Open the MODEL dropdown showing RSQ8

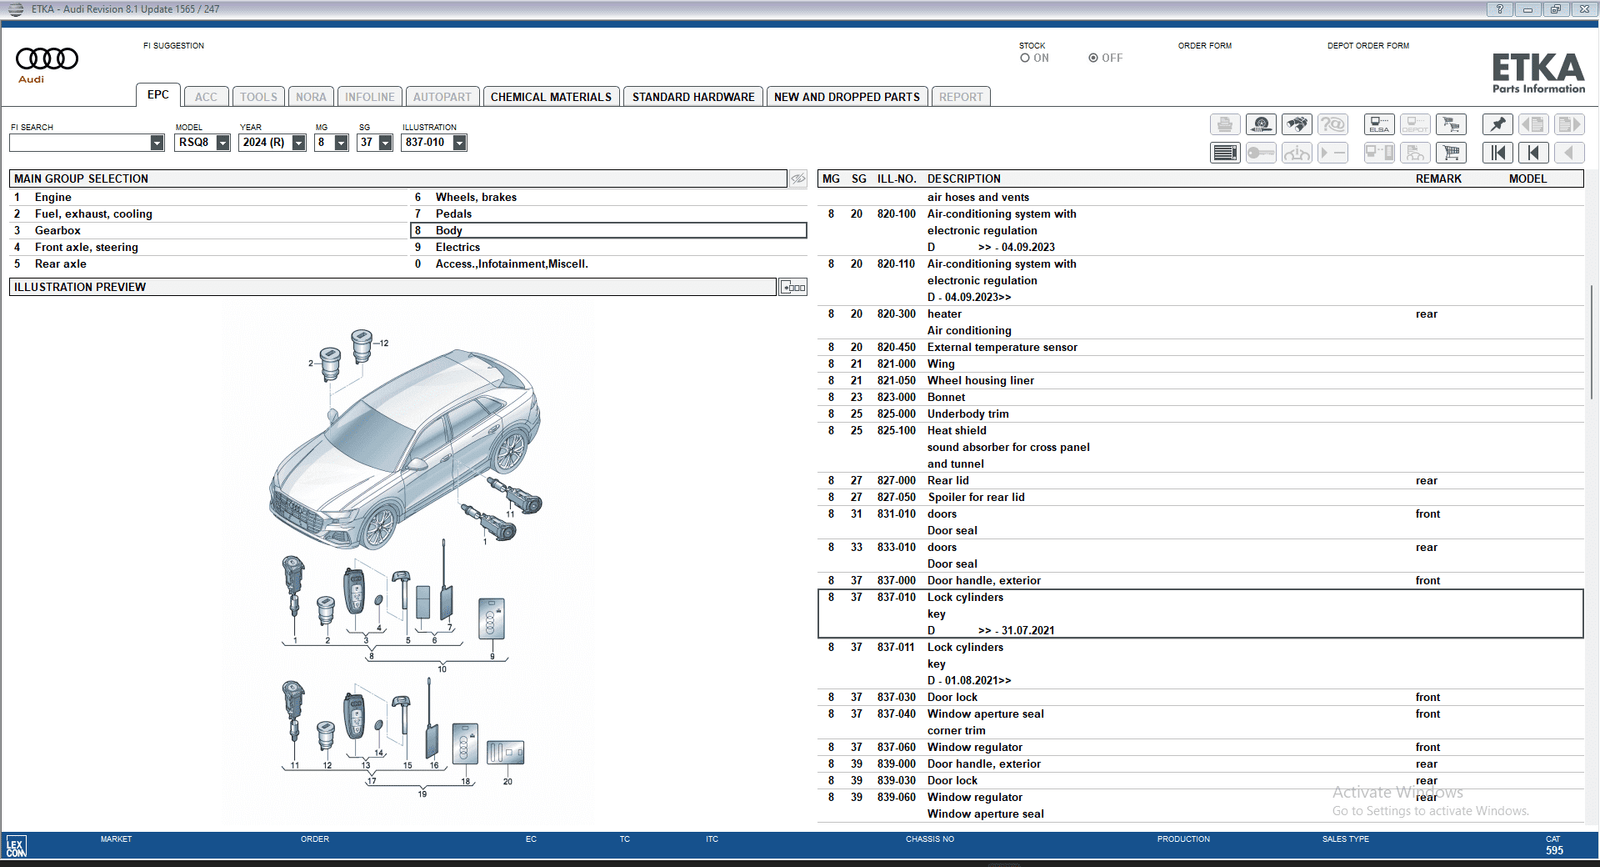(x=223, y=143)
